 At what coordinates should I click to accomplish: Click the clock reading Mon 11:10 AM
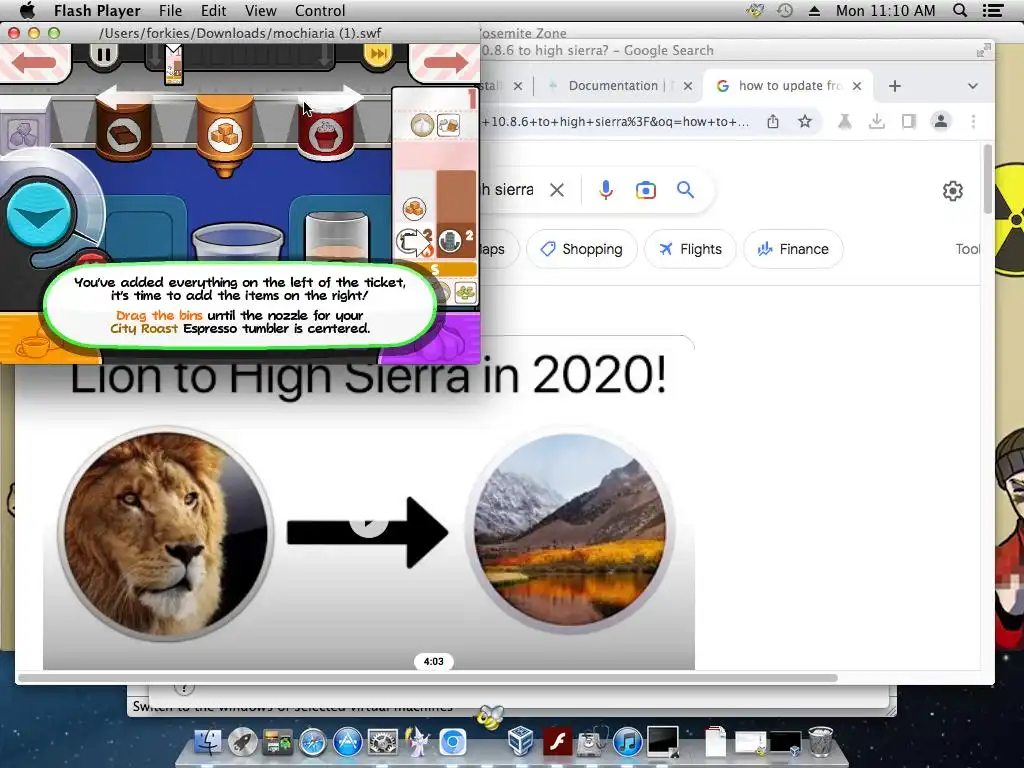[x=886, y=10]
